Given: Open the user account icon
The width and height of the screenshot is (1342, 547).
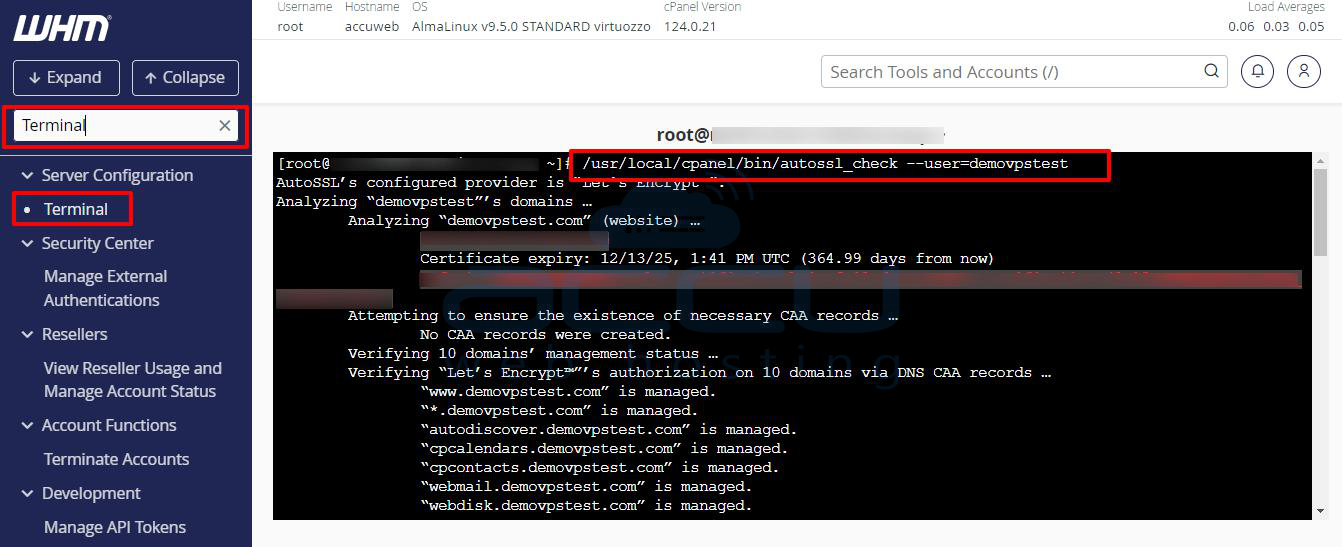Looking at the screenshot, I should [1303, 71].
